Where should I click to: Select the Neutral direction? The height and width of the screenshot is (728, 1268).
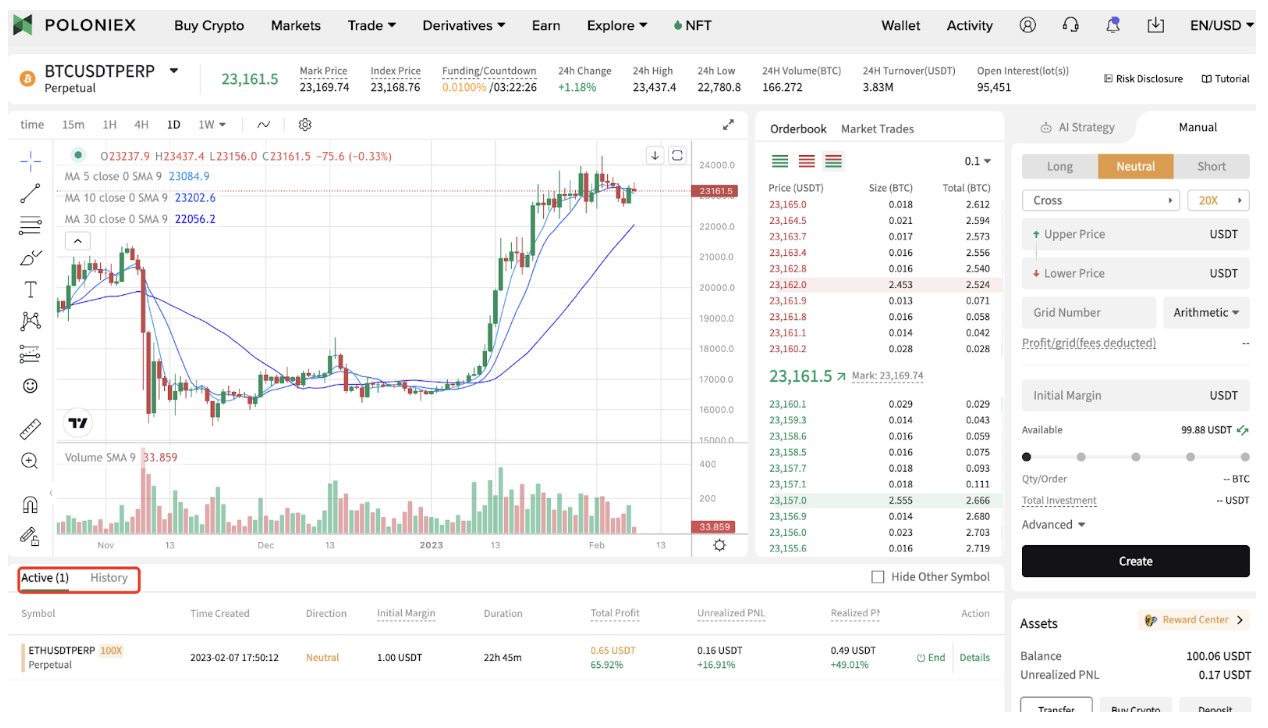point(1135,167)
